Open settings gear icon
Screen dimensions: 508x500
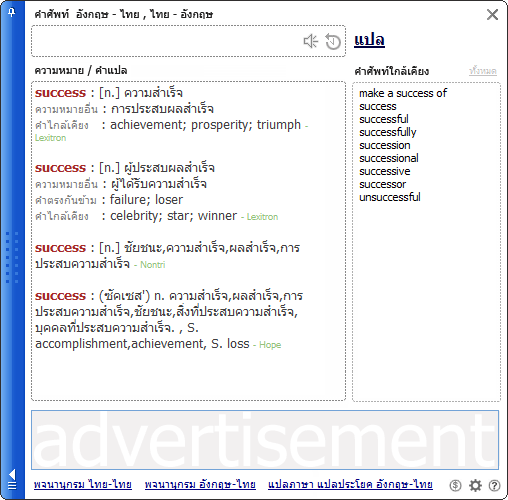tap(475, 486)
